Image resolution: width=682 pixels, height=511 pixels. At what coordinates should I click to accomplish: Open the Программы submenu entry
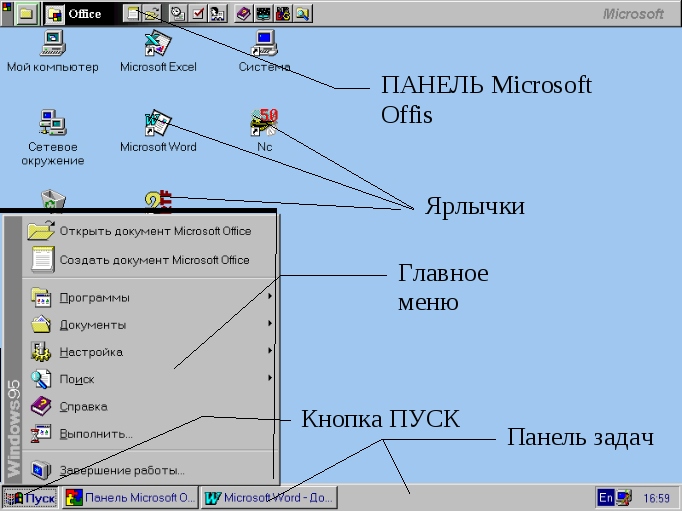coord(149,297)
